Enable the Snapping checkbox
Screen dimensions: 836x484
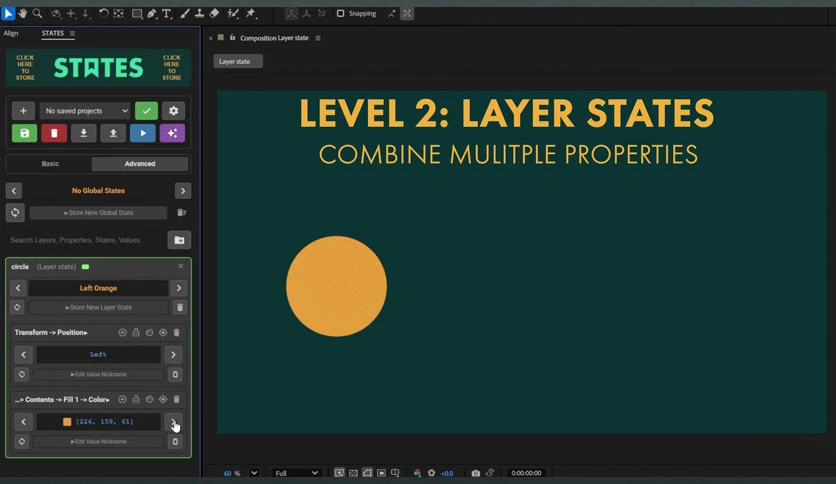tap(340, 13)
